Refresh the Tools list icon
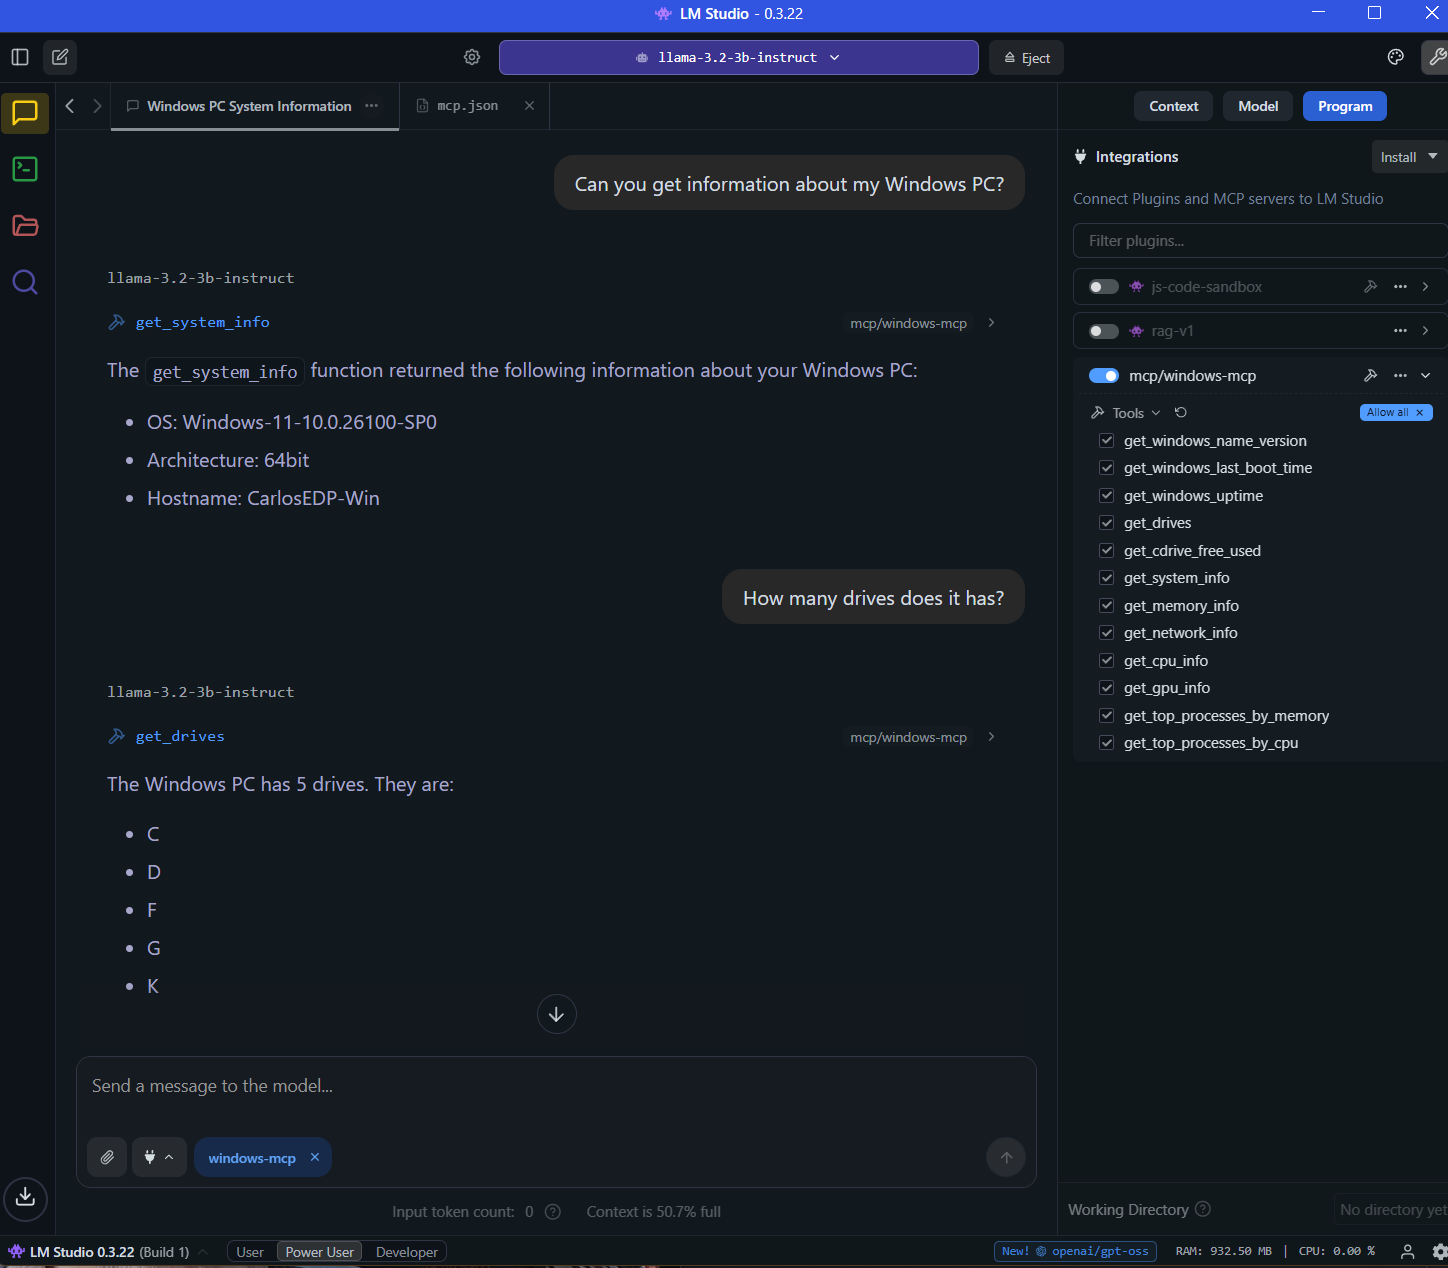The width and height of the screenshot is (1448, 1268). [x=1181, y=413]
